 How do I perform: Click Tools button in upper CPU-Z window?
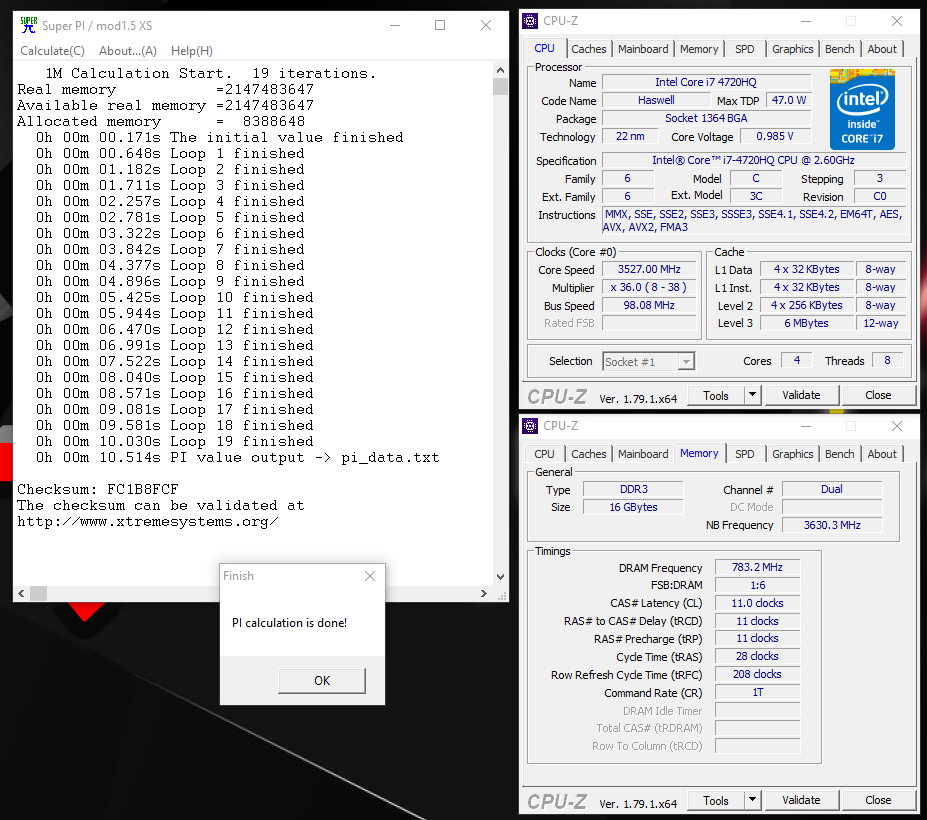(x=716, y=396)
